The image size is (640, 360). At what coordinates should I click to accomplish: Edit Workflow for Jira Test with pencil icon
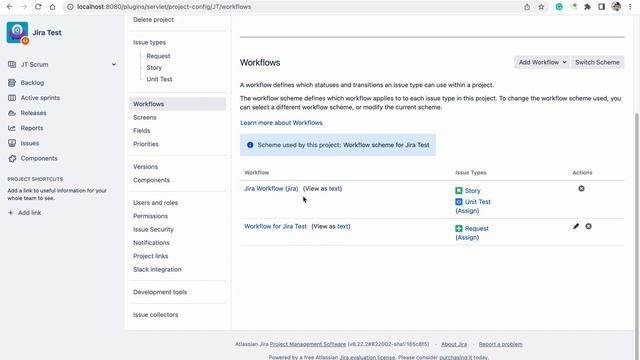coord(576,226)
